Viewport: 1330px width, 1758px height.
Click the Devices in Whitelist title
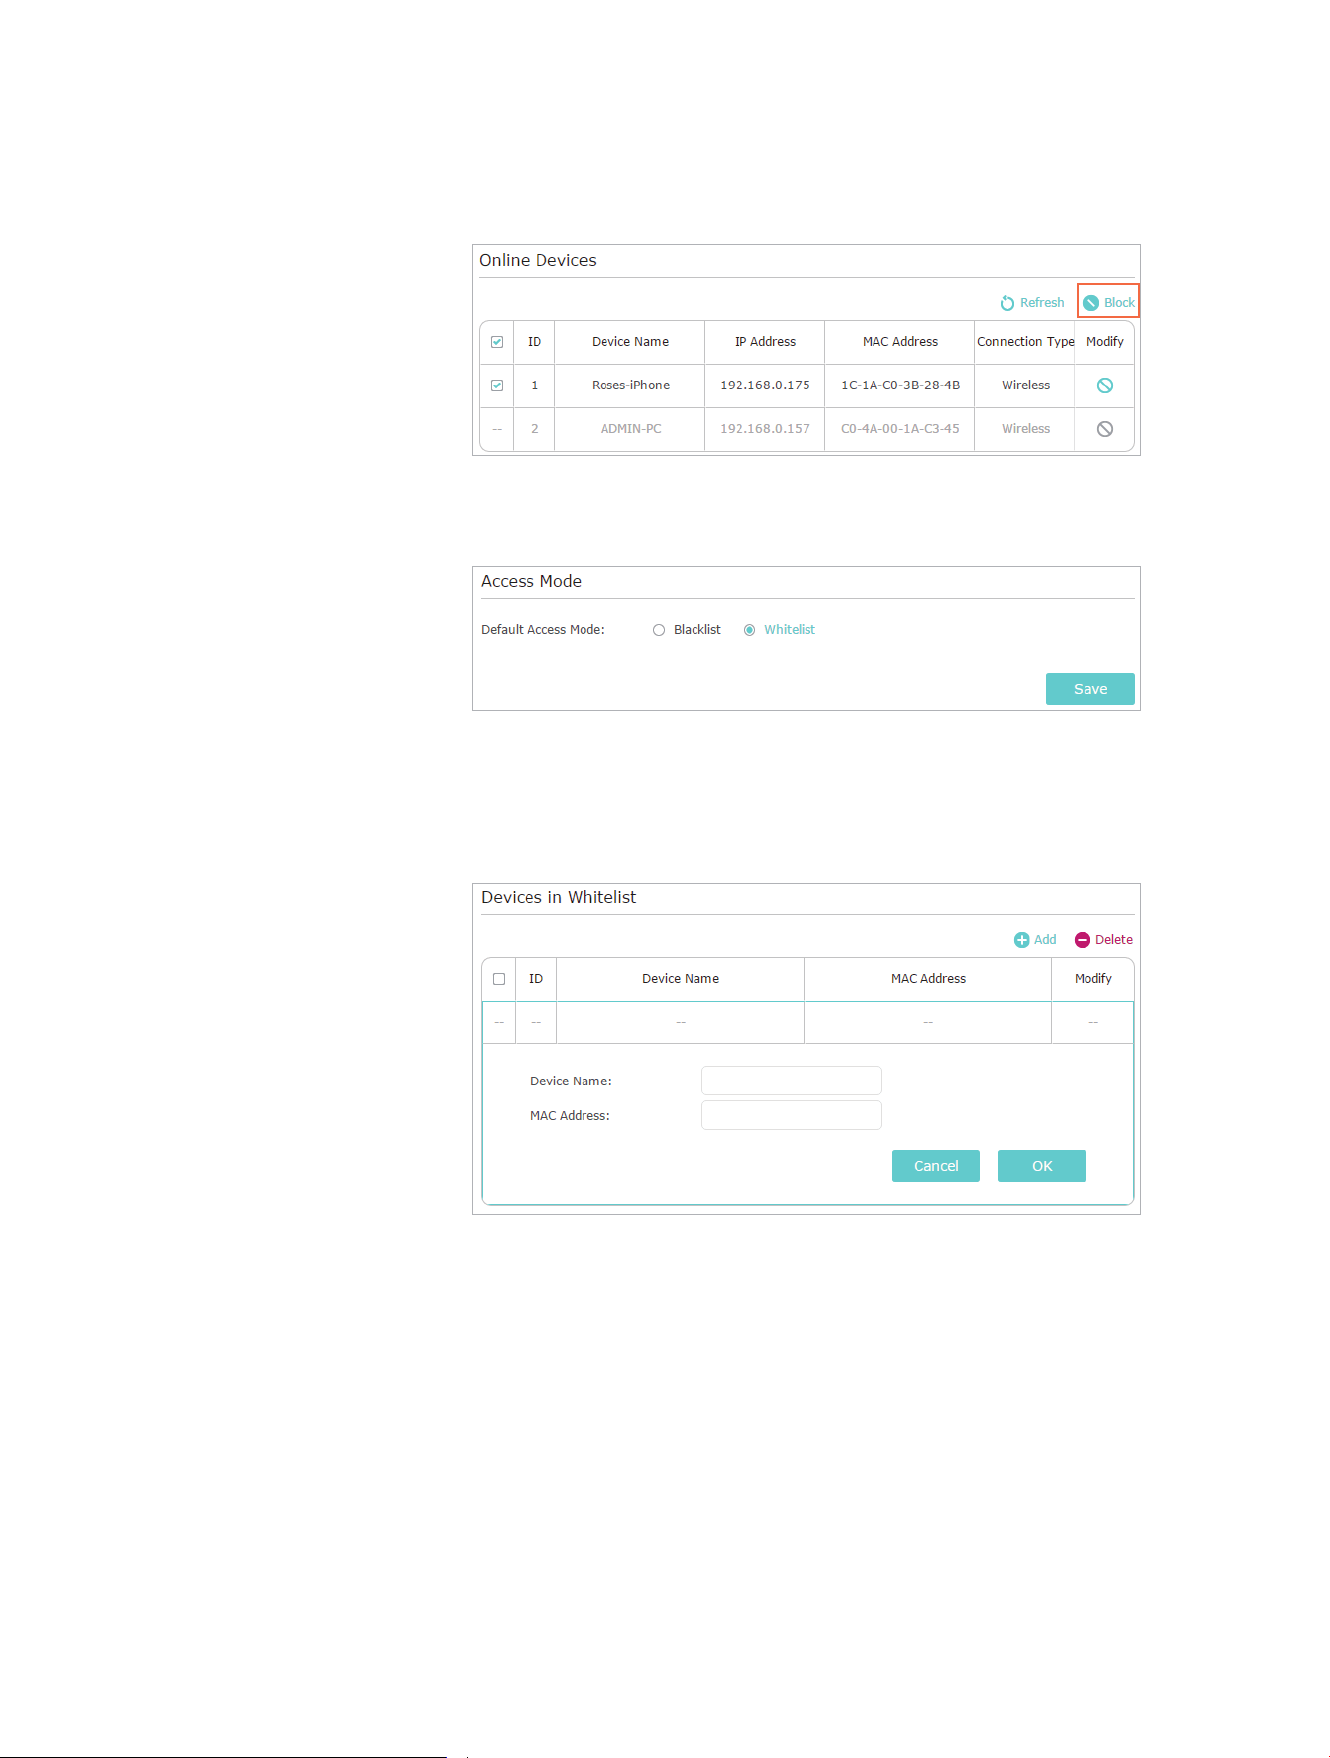tap(558, 897)
